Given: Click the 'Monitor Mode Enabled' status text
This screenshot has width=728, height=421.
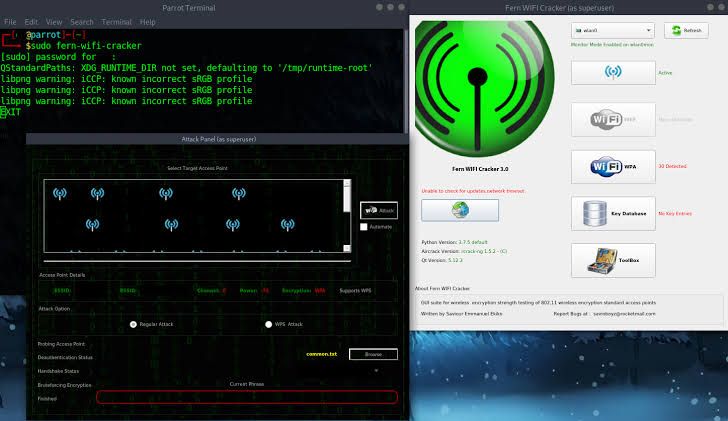Looking at the screenshot, I should point(612,45).
